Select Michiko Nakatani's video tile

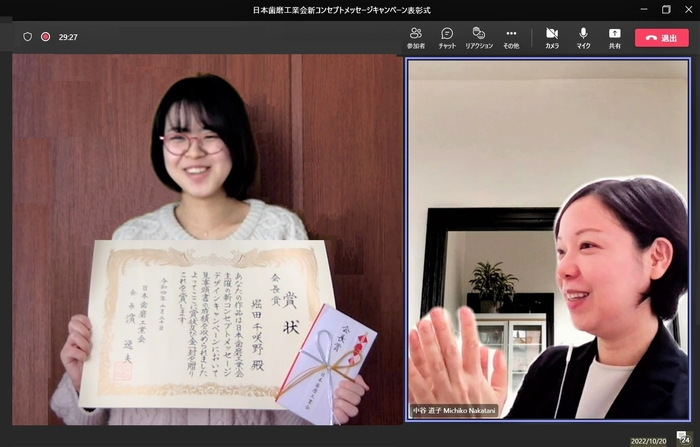(548, 238)
